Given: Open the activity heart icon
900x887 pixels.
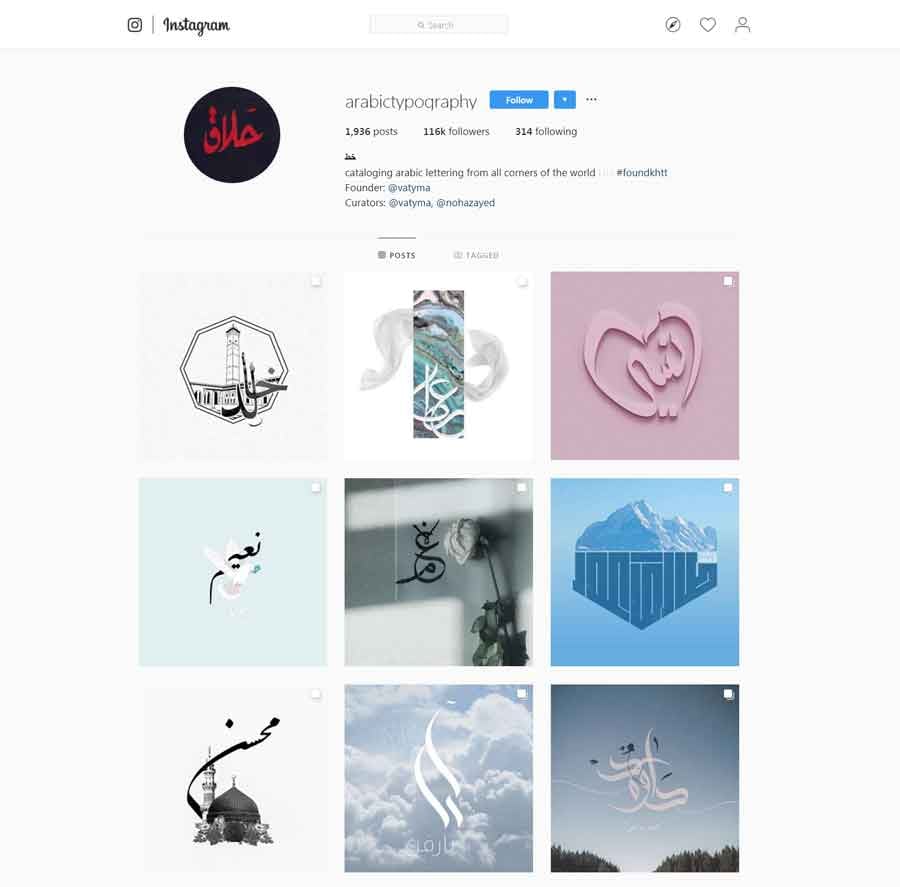Looking at the screenshot, I should tap(708, 25).
